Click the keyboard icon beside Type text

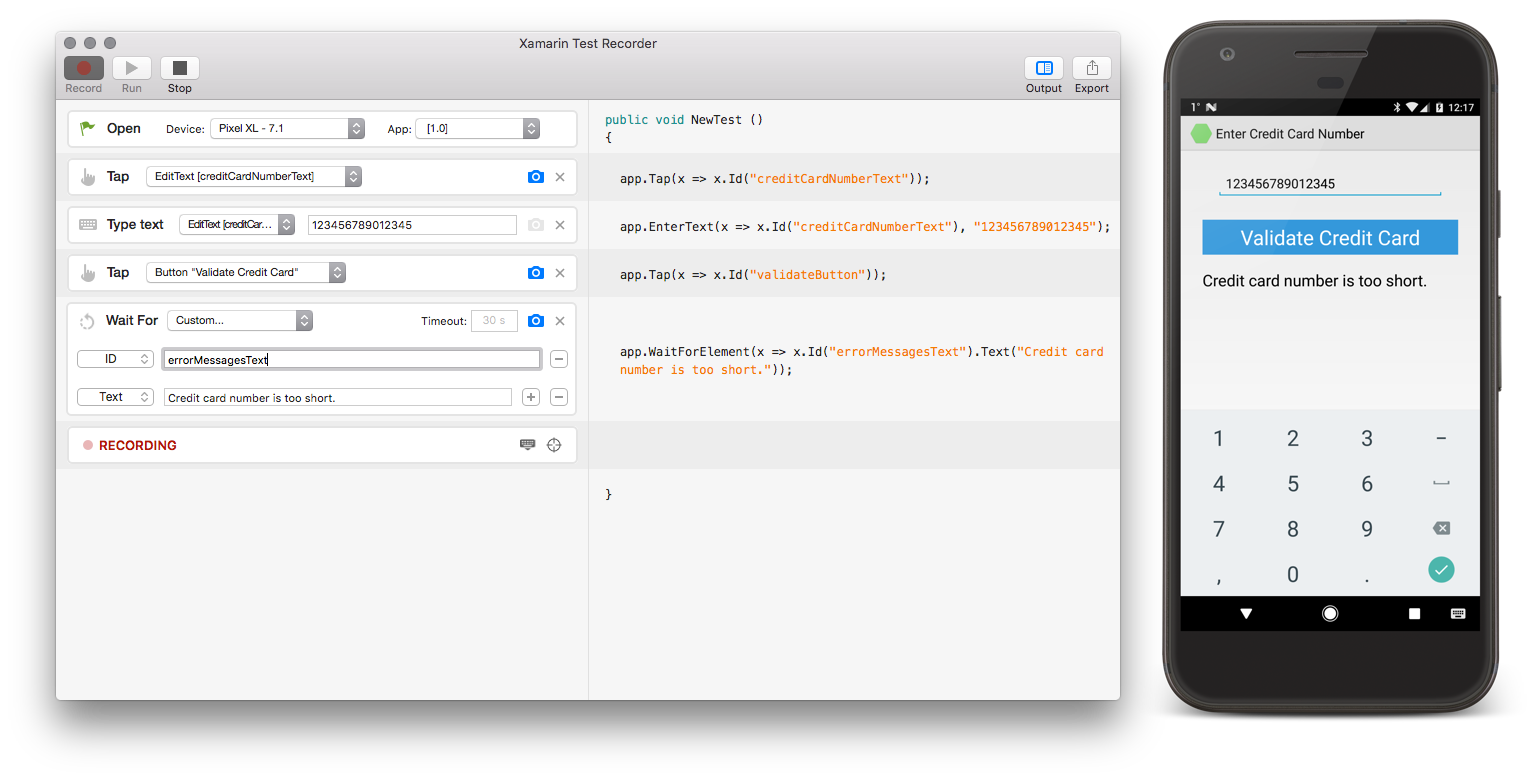pos(88,225)
